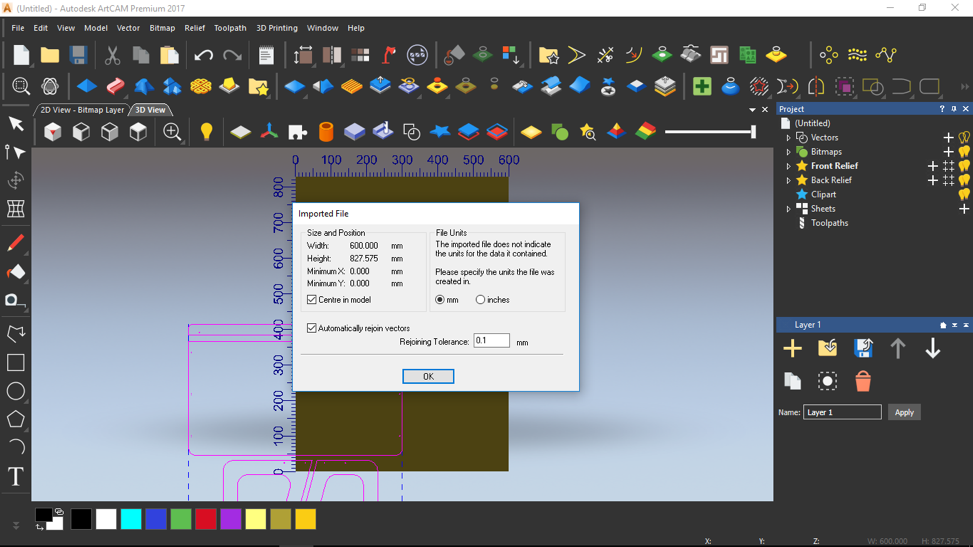Open the File menu
The image size is (973, 547).
(18, 28)
